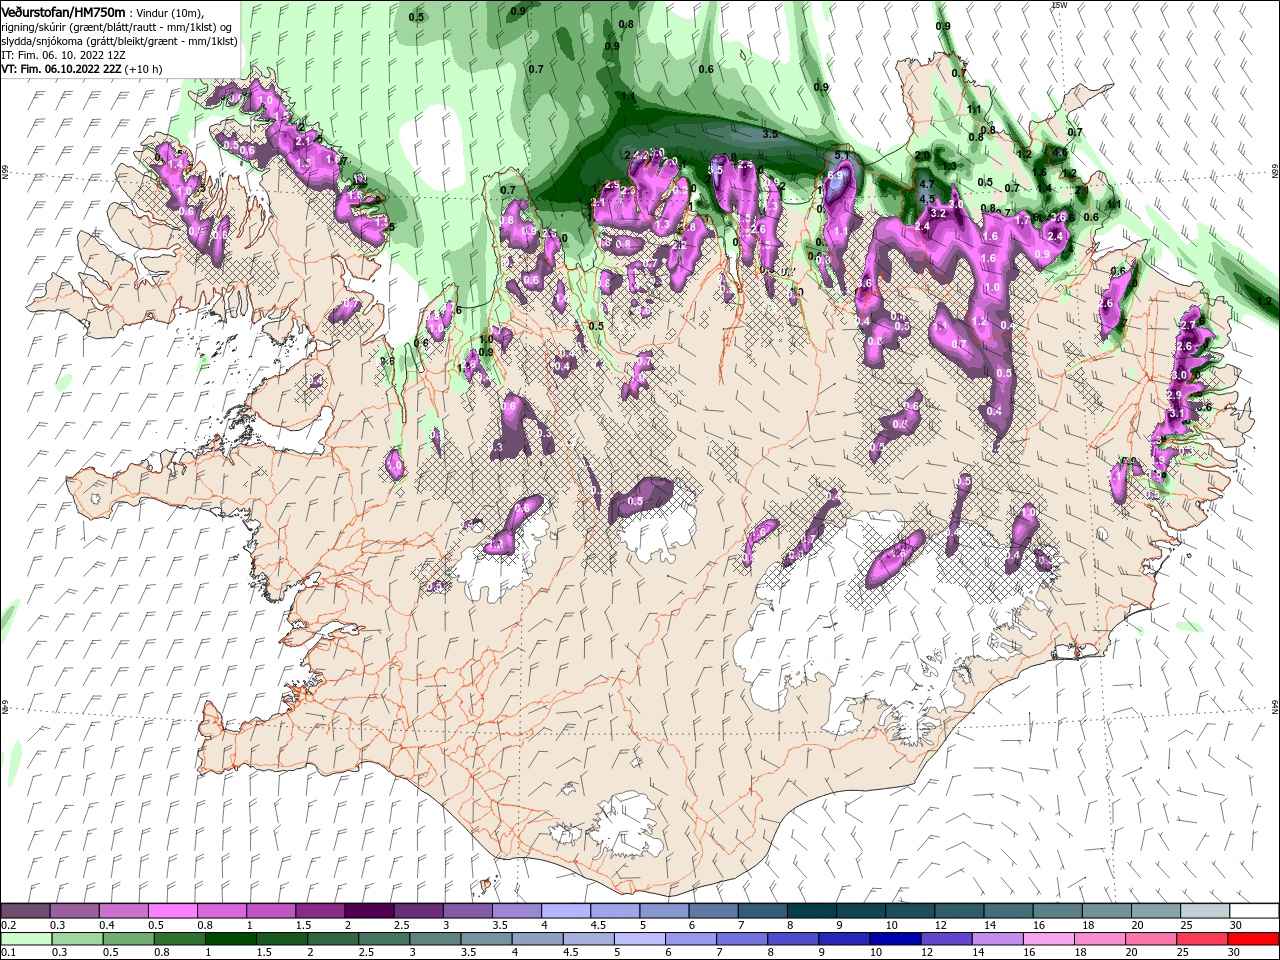Click the 'VT: Fim. 06.10.2022 22Z (+10 h)' line
The image size is (1280, 960).
[82, 69]
